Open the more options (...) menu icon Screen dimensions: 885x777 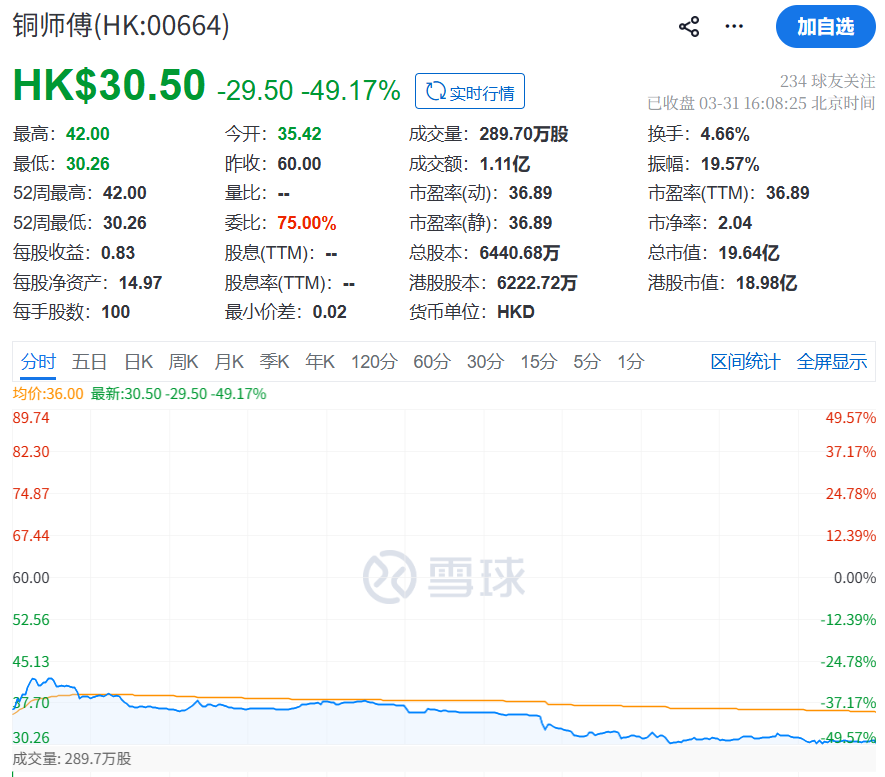[733, 27]
